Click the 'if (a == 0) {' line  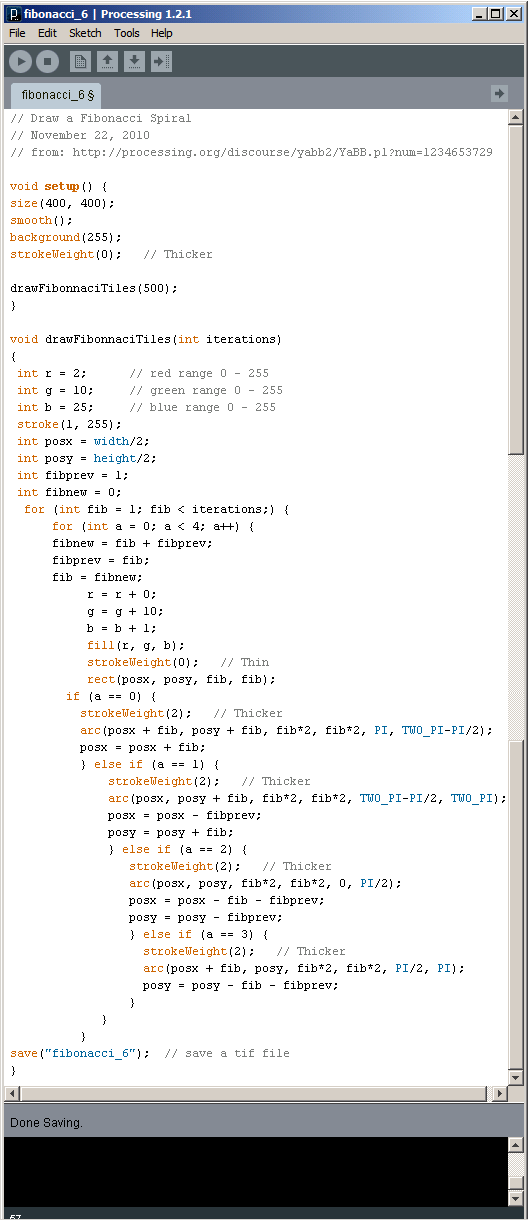click(112, 696)
